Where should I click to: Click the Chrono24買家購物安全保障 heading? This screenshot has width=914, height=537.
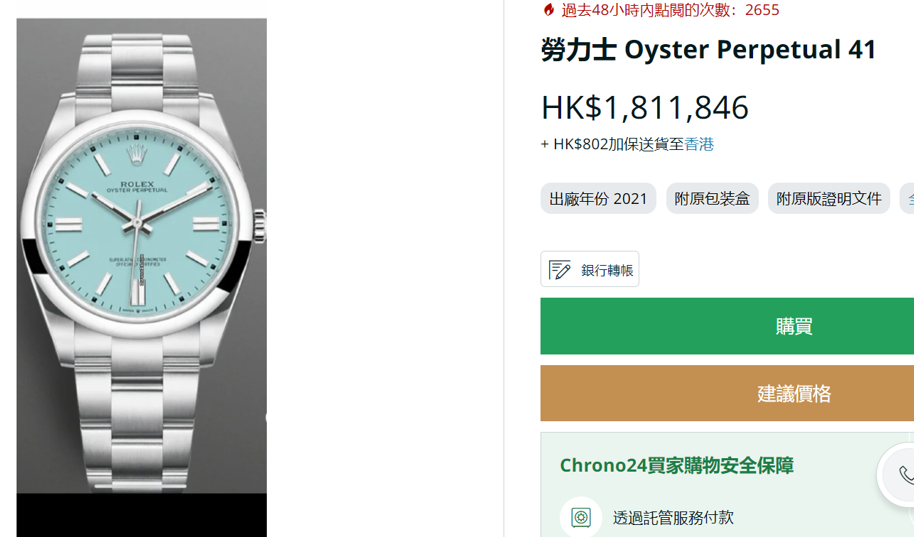click(x=677, y=465)
